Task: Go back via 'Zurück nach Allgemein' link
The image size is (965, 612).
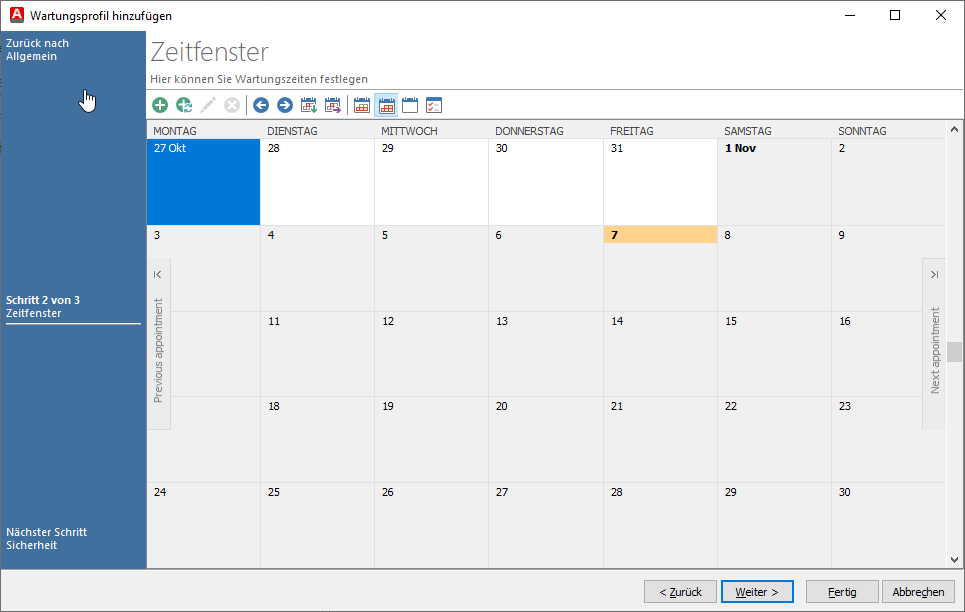Action: pyautogui.click(x=38, y=50)
